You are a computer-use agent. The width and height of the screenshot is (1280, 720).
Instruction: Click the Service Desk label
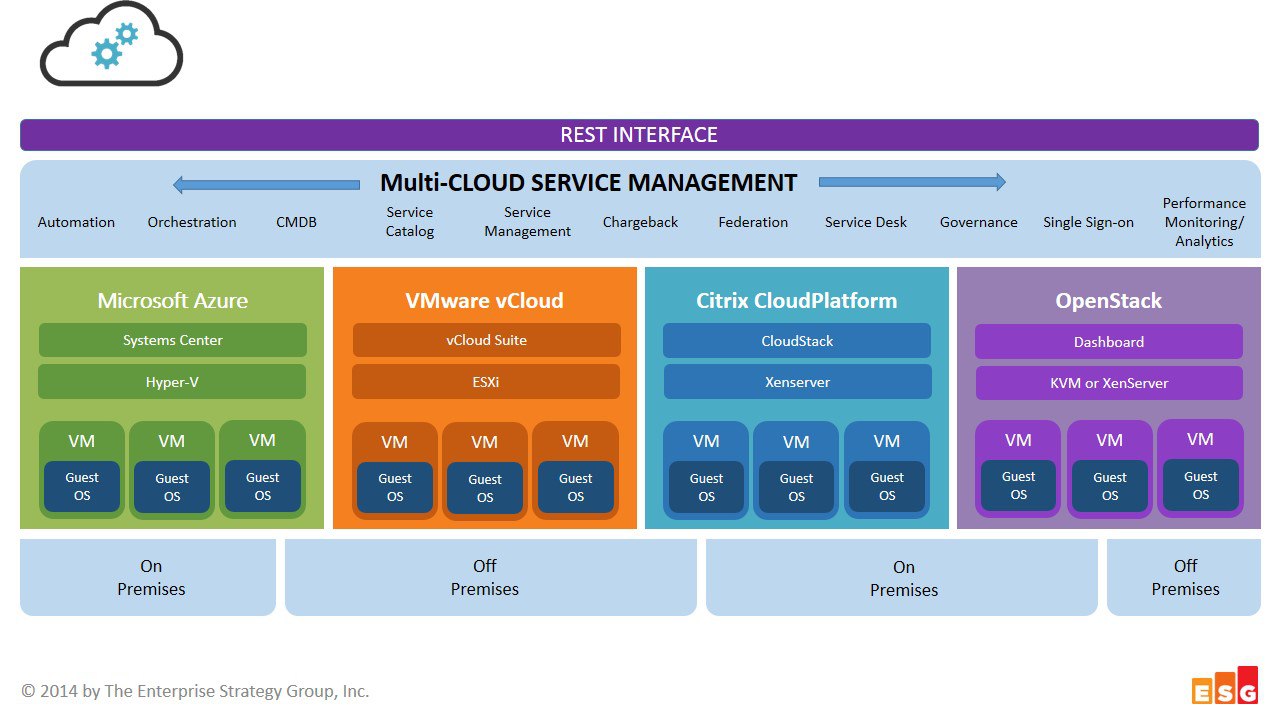866,222
